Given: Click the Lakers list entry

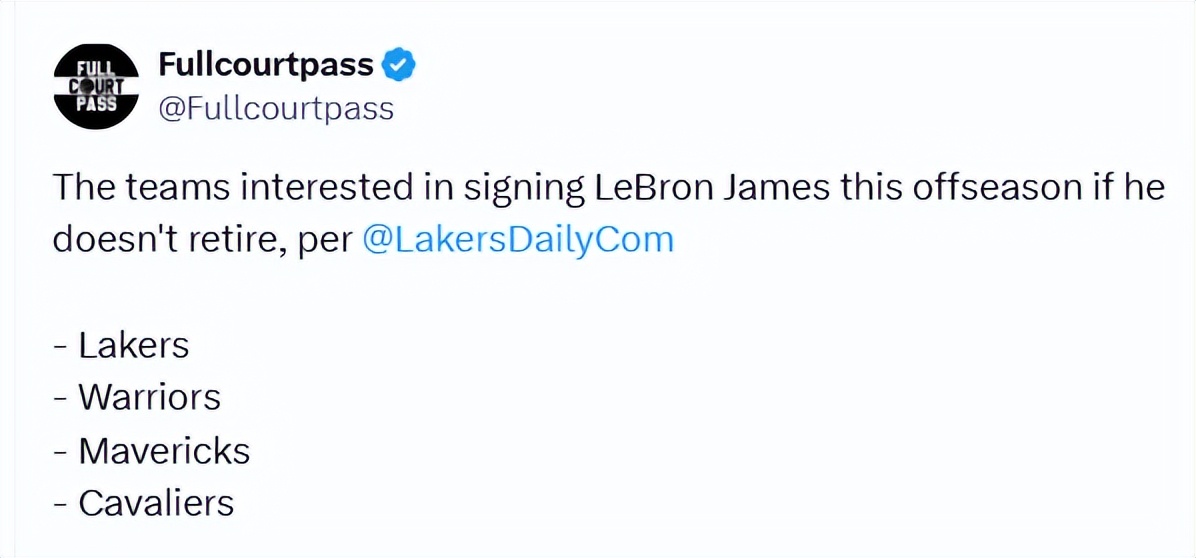Looking at the screenshot, I should click(133, 345).
